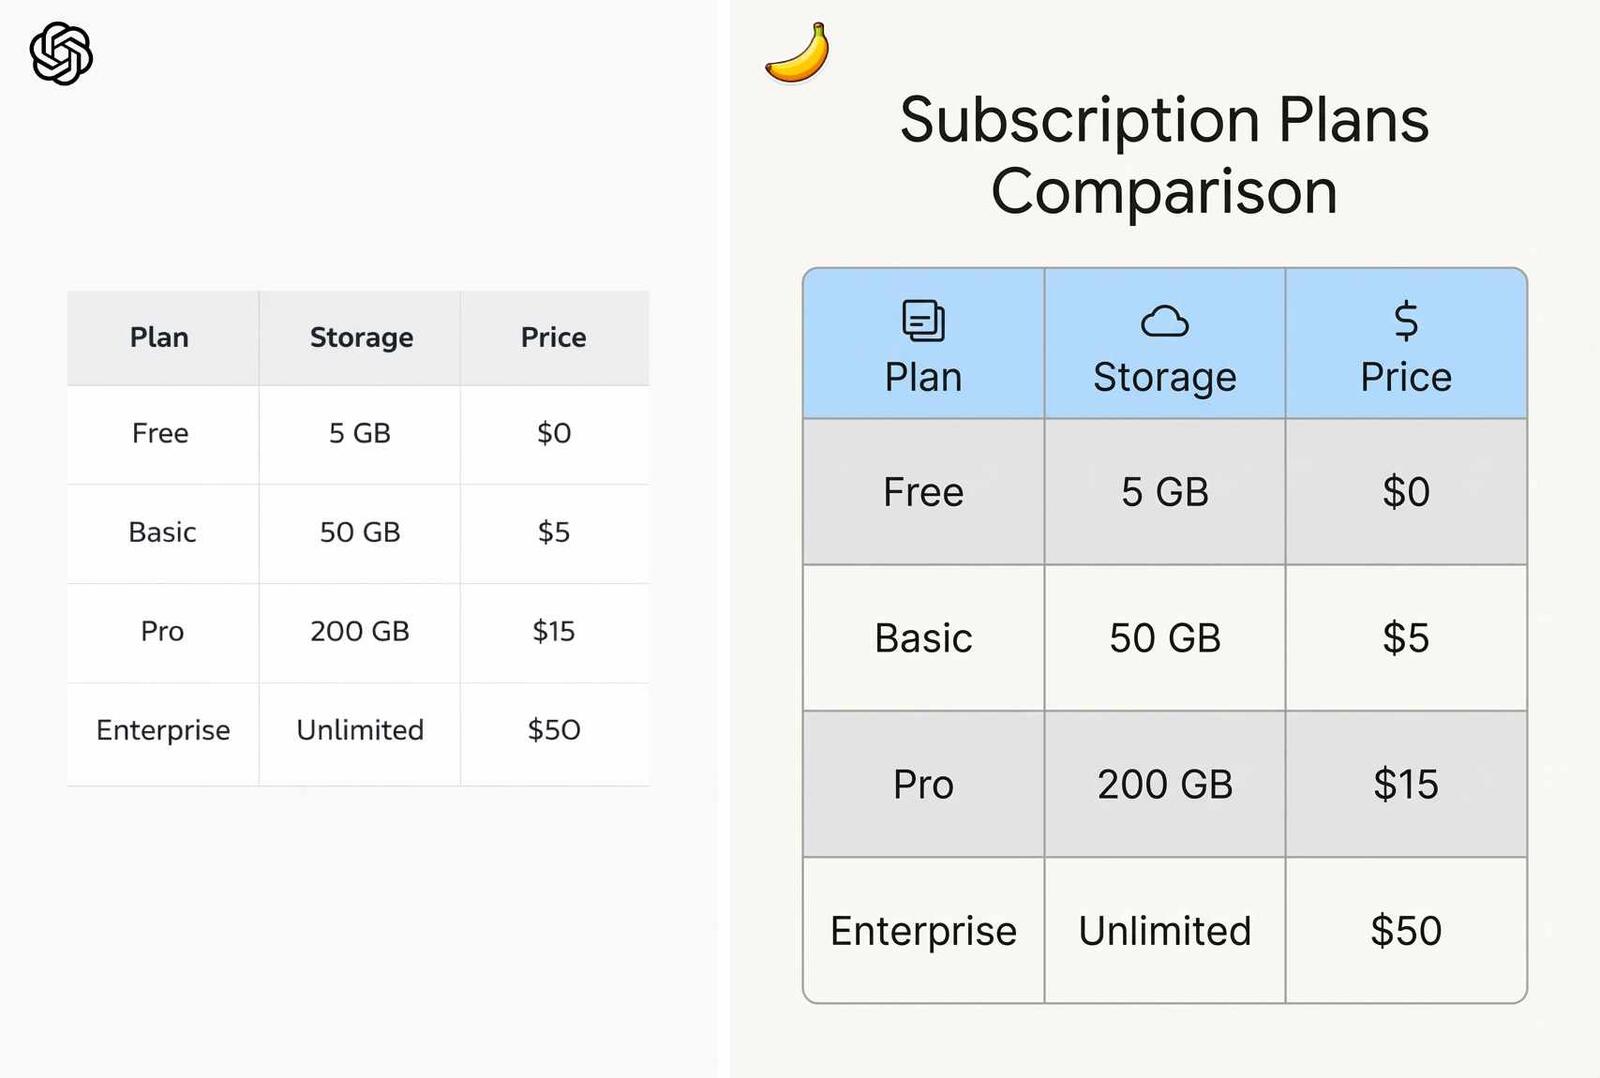Click the document icon above Plan
Screen dimensions: 1600x1078
(x=923, y=321)
